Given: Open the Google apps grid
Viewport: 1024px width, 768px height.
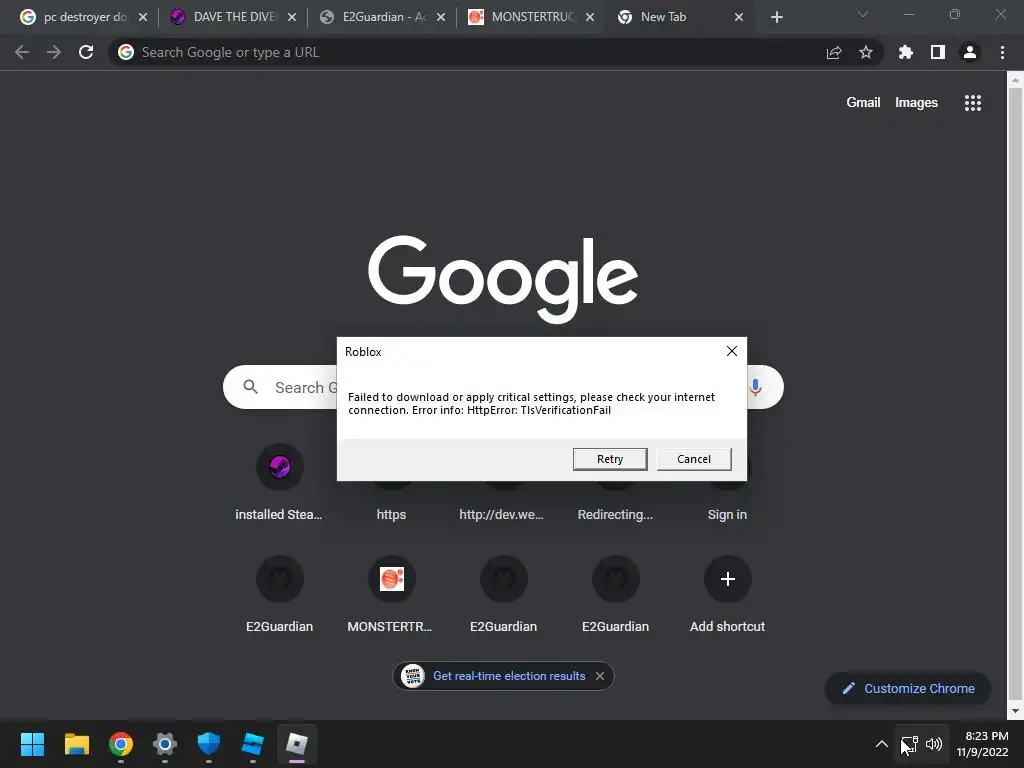Looking at the screenshot, I should click(972, 103).
